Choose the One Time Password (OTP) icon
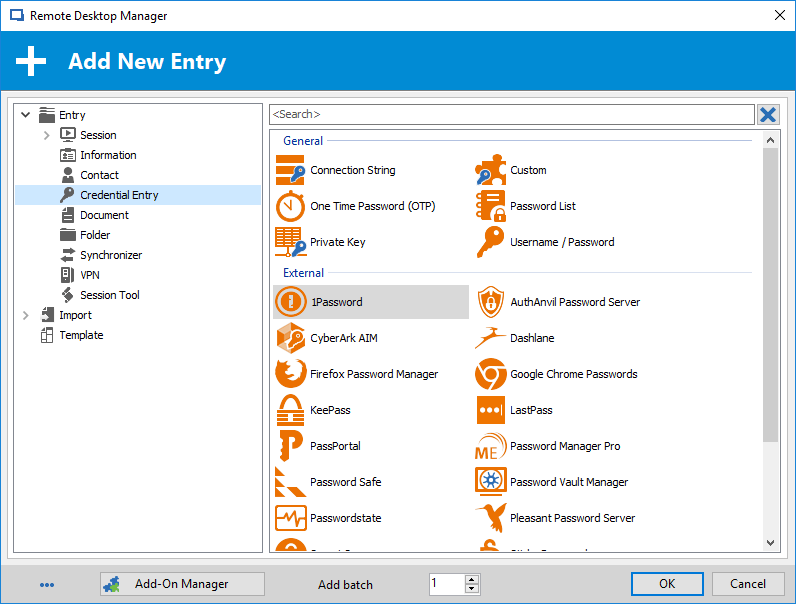Image resolution: width=796 pixels, height=604 pixels. [x=290, y=206]
